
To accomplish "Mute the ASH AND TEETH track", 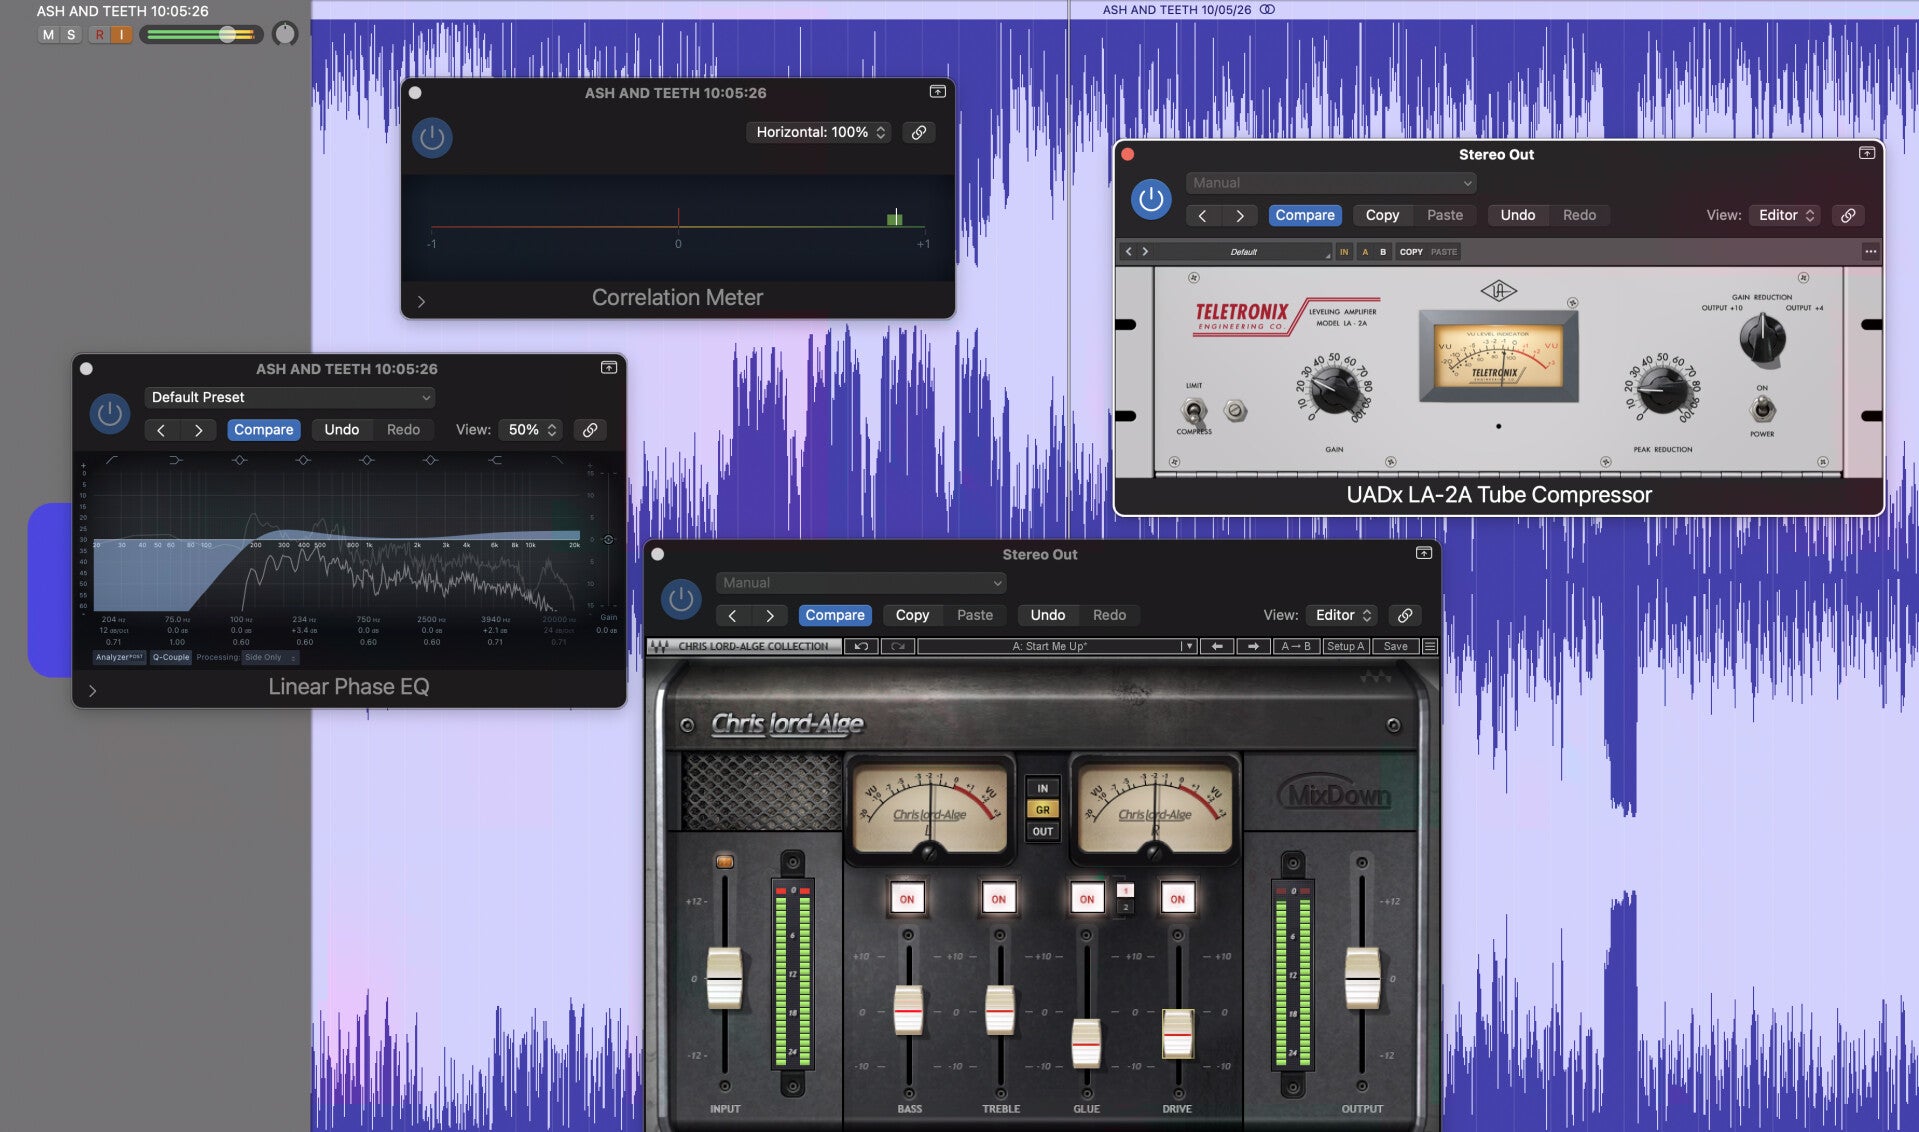I will (48, 35).
